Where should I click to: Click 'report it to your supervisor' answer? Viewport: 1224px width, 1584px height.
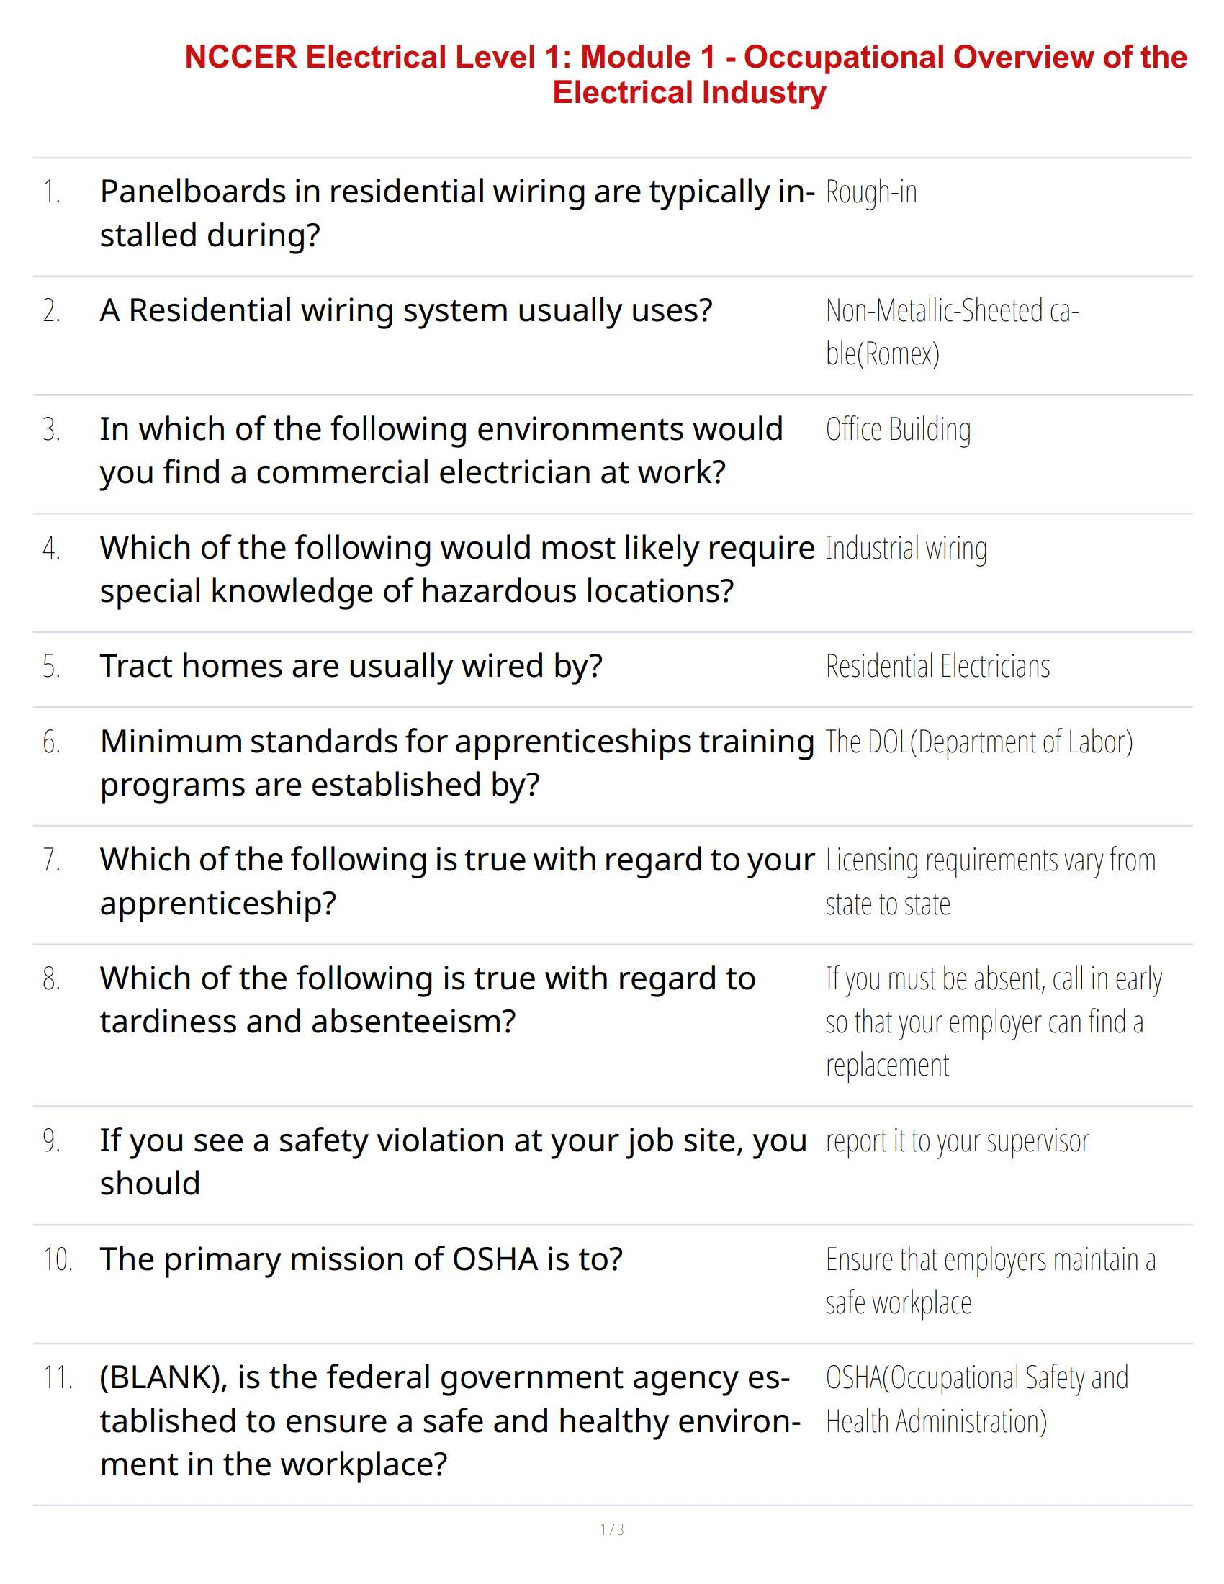pyautogui.click(x=957, y=1141)
